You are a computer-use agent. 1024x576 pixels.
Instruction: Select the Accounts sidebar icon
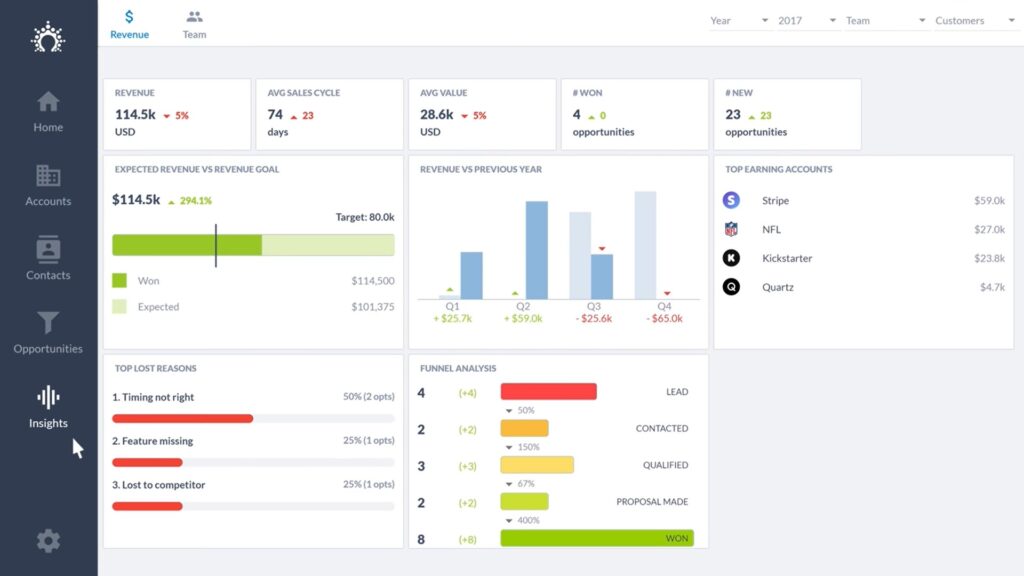(47, 185)
